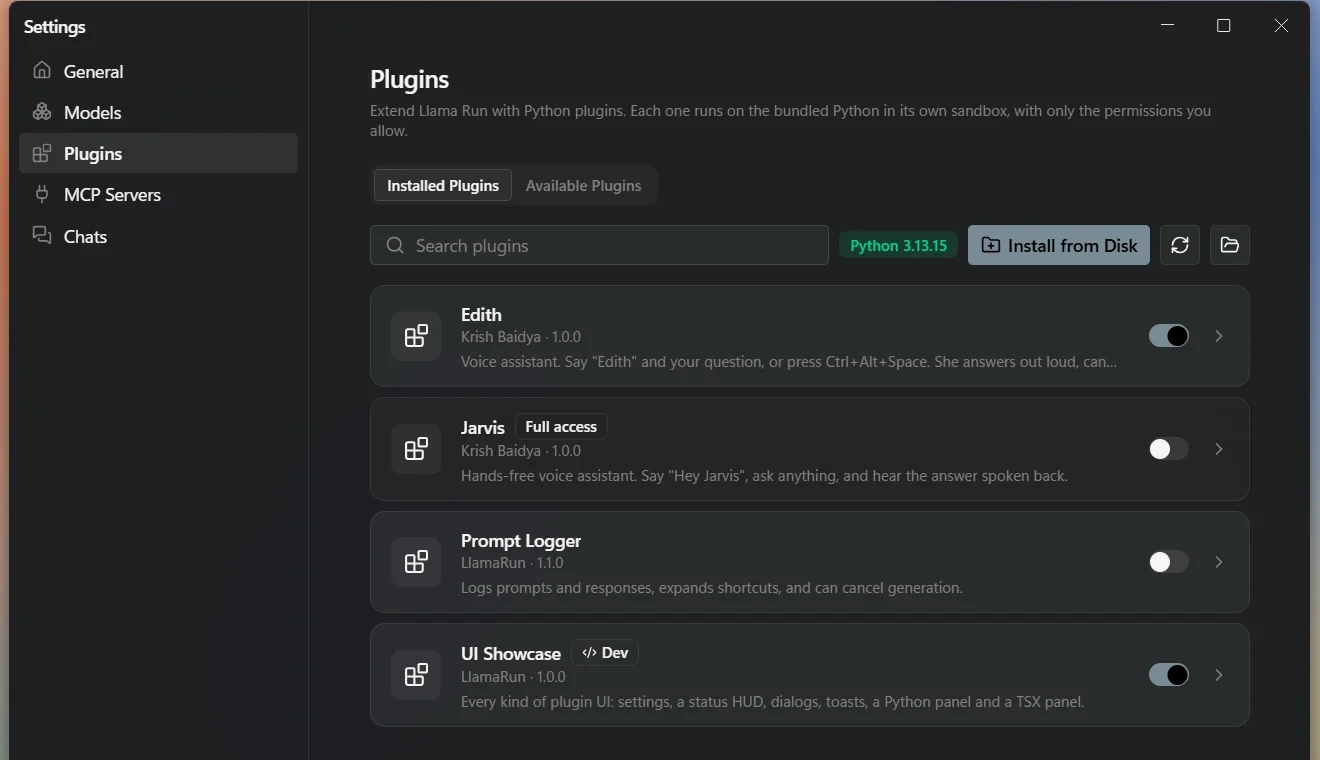Image resolution: width=1320 pixels, height=760 pixels.
Task: Click the Edith plugin icon
Action: (x=416, y=336)
